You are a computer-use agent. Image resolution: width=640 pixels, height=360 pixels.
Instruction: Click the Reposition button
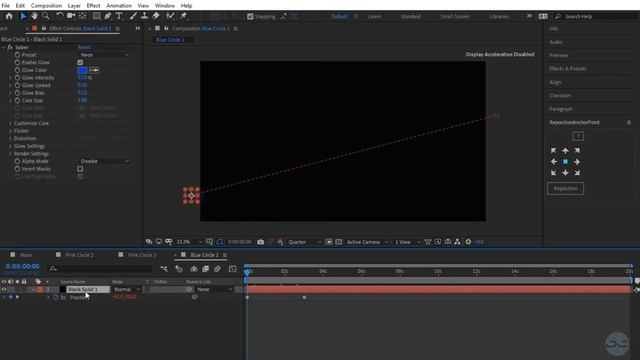tap(565, 189)
